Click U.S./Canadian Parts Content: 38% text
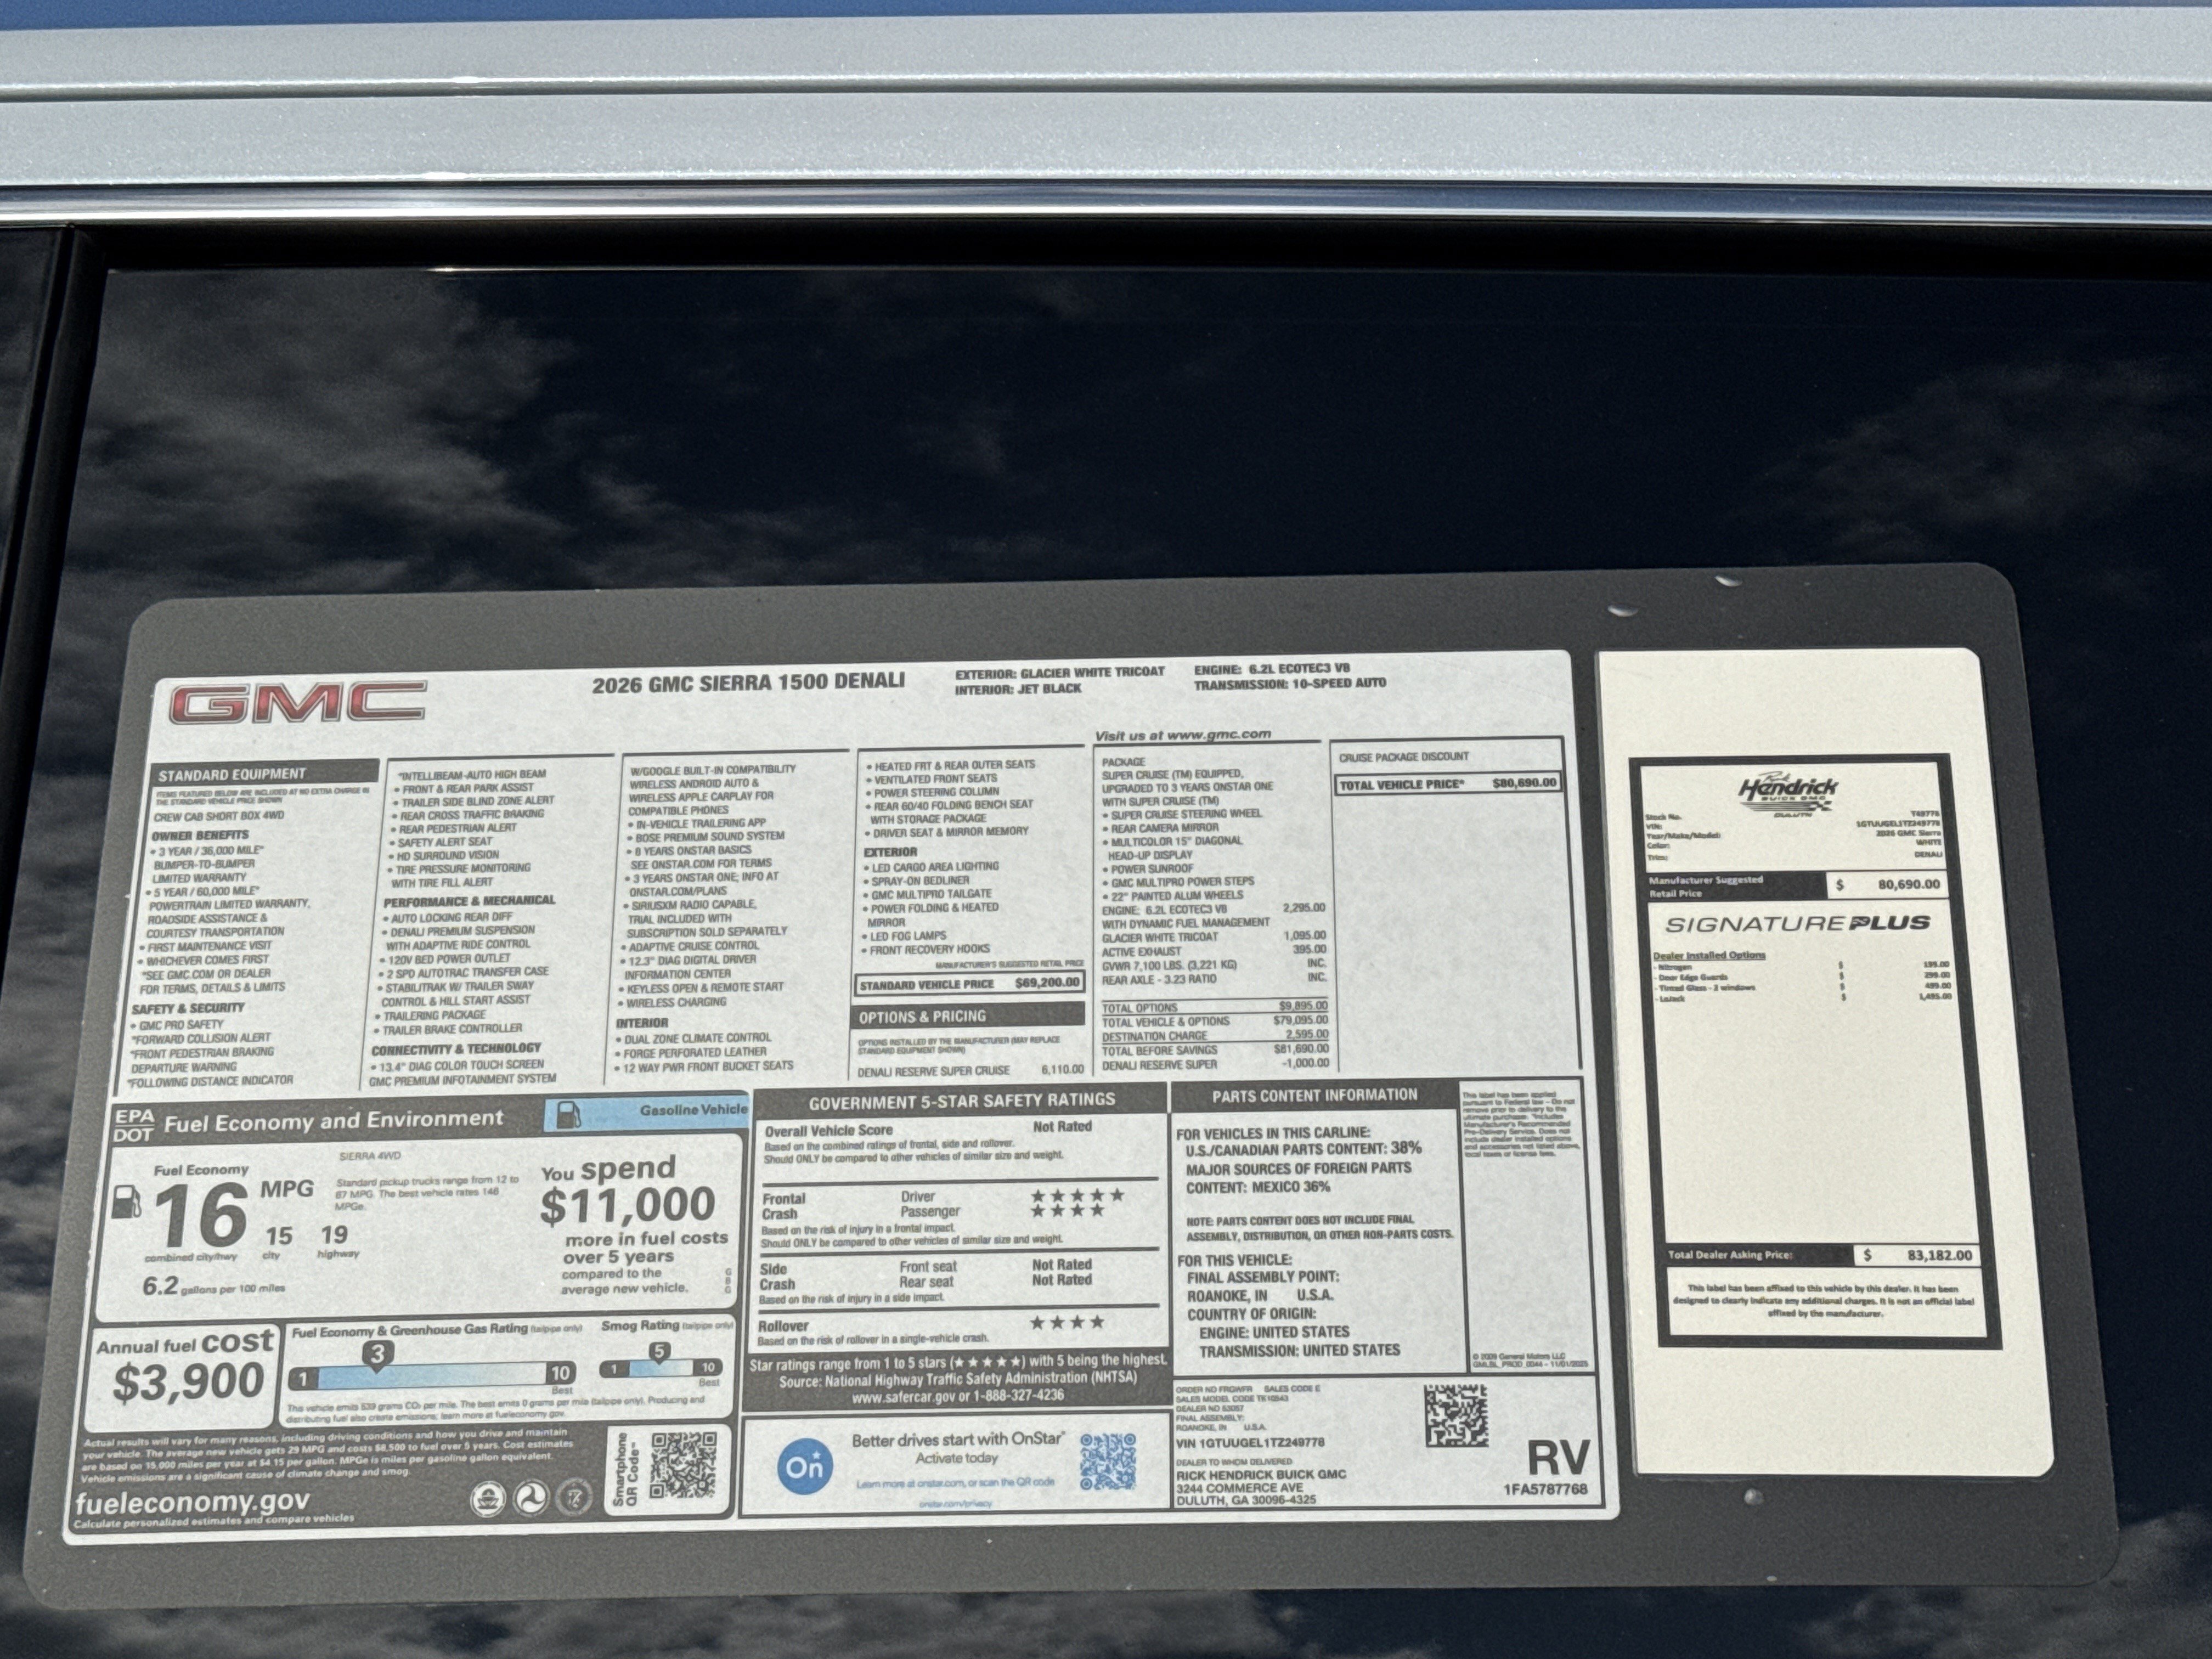The height and width of the screenshot is (1659, 2212). click(1303, 1148)
